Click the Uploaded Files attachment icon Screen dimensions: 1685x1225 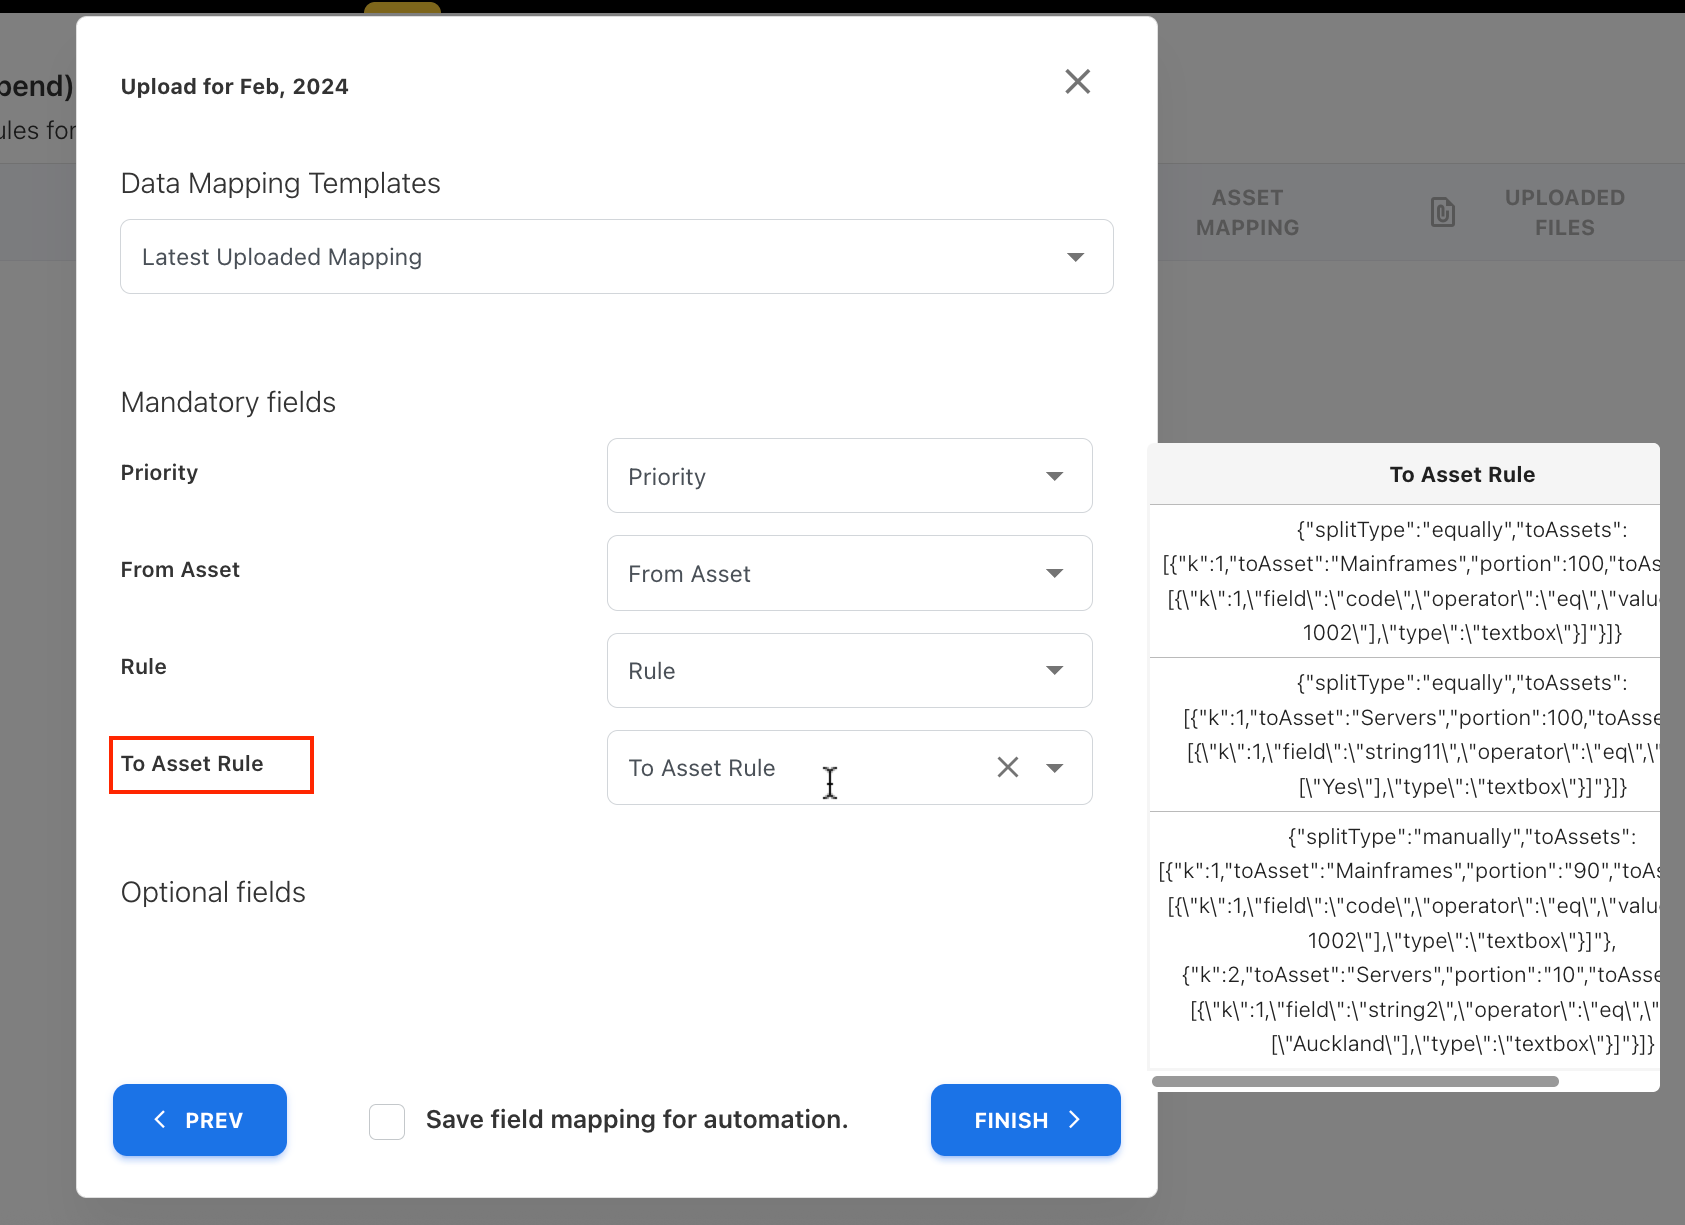tap(1442, 212)
